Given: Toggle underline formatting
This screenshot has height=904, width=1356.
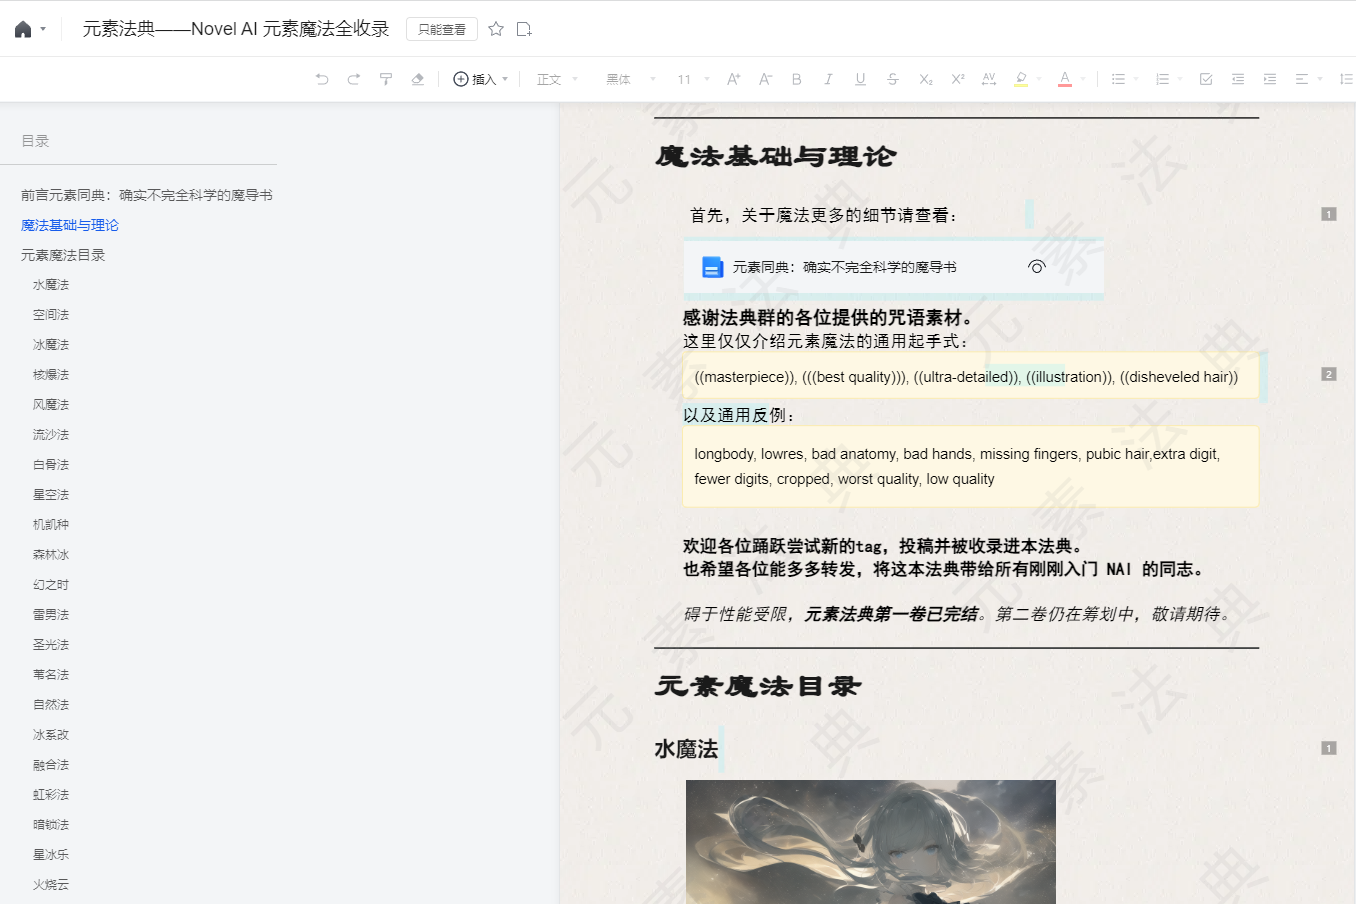Looking at the screenshot, I should [860, 78].
